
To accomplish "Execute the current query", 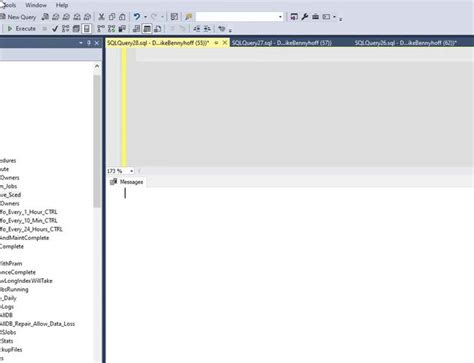I will (x=21, y=29).
